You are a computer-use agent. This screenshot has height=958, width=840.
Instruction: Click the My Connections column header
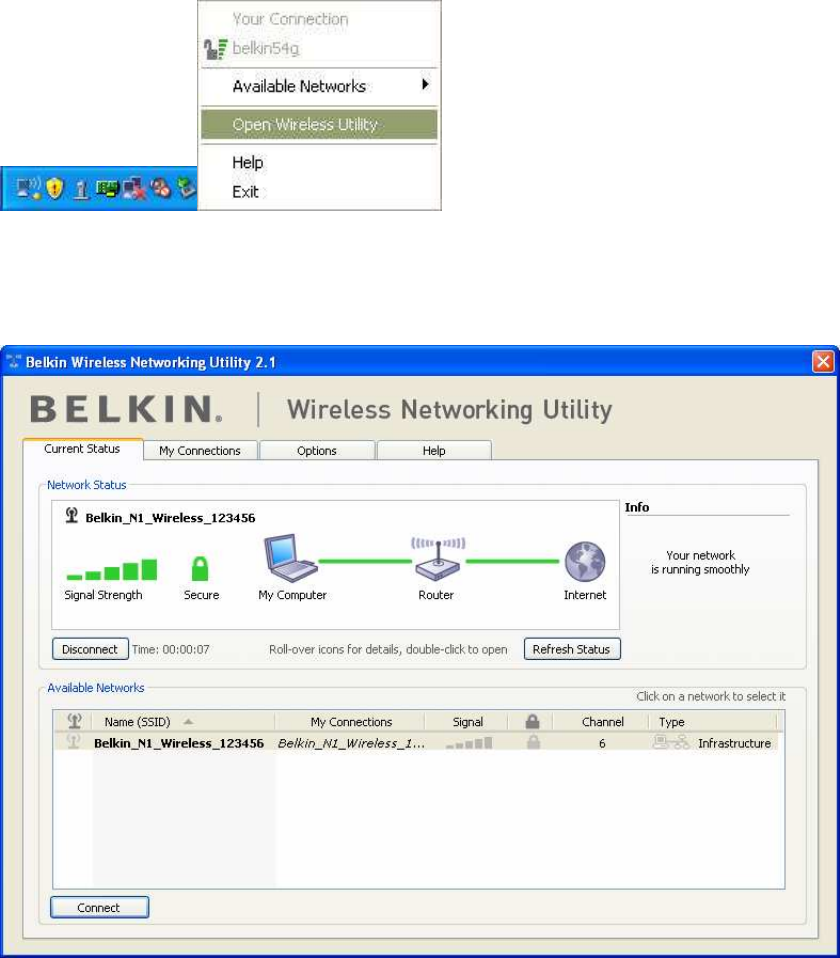(x=351, y=722)
